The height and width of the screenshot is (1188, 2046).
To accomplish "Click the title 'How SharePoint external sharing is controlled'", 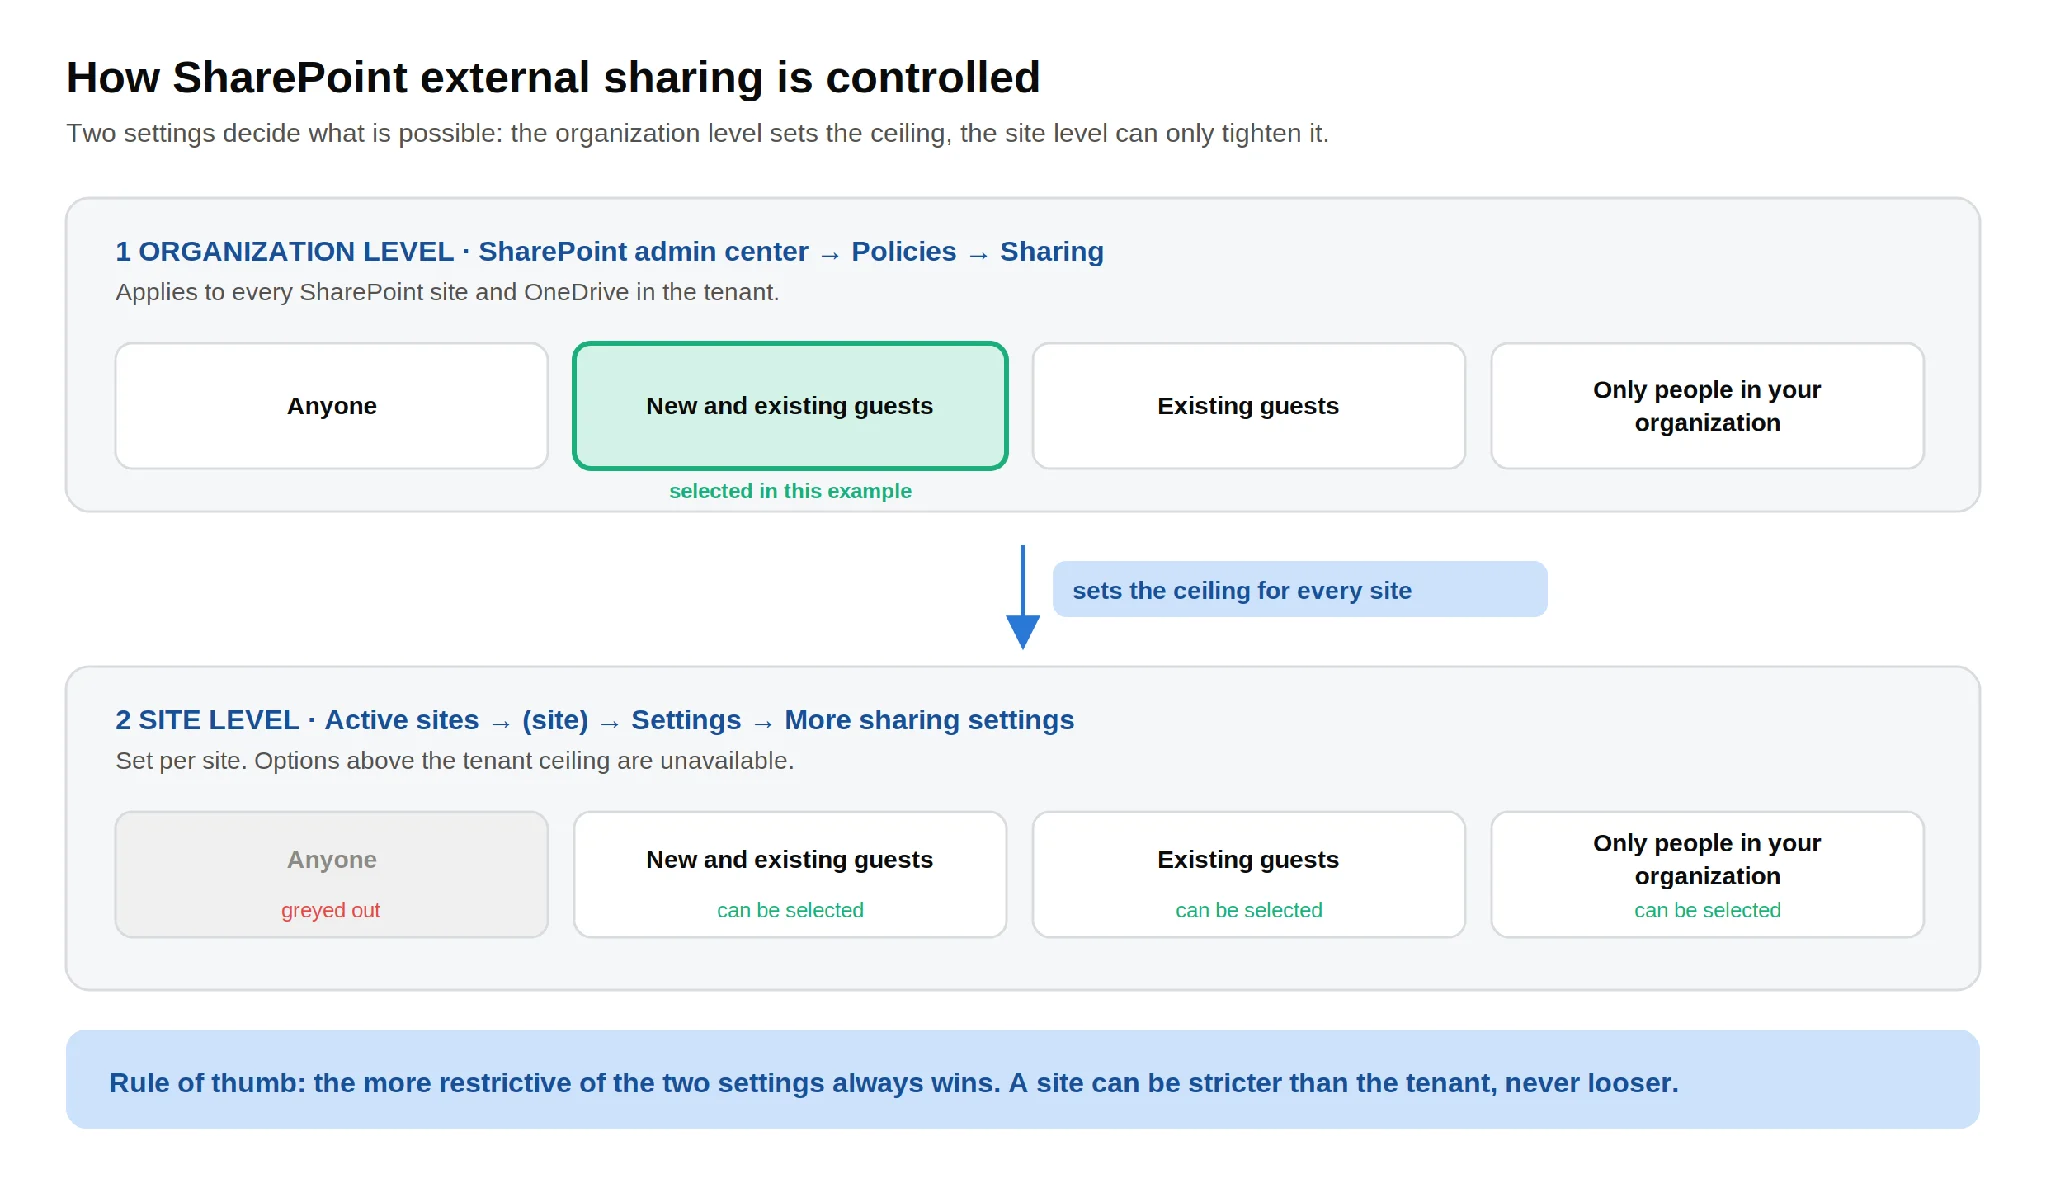I will (x=553, y=77).
